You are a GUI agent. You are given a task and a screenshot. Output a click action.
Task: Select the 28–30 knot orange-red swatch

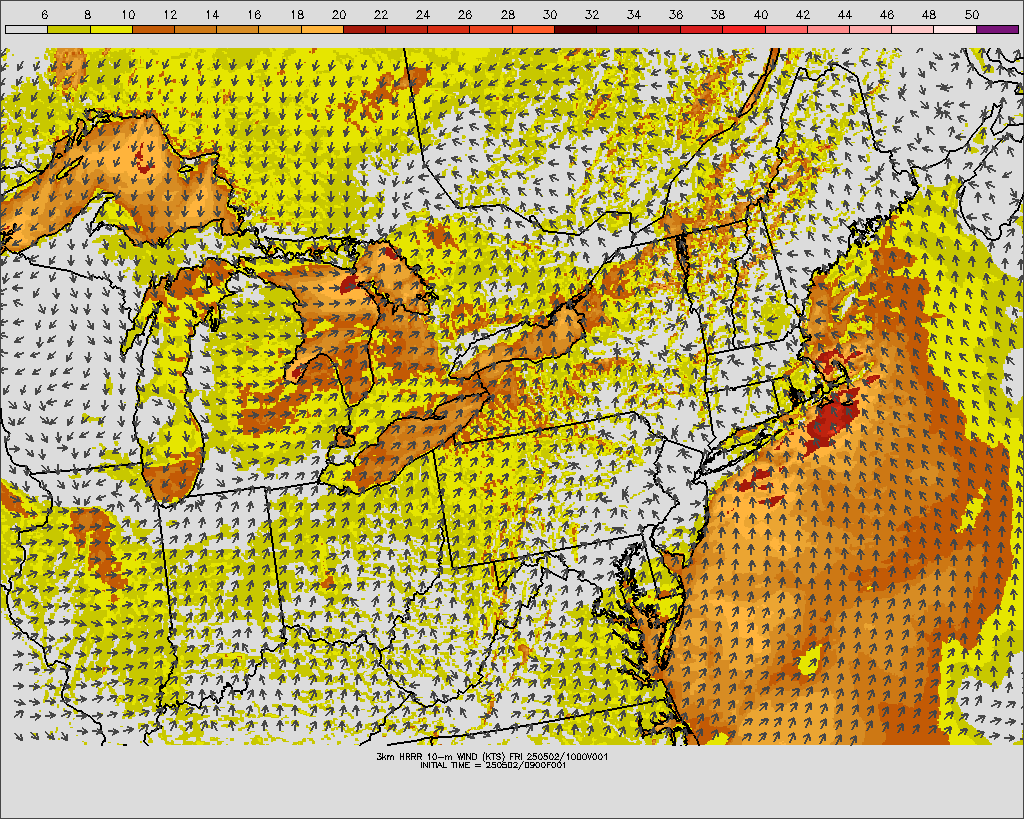[x=533, y=29]
